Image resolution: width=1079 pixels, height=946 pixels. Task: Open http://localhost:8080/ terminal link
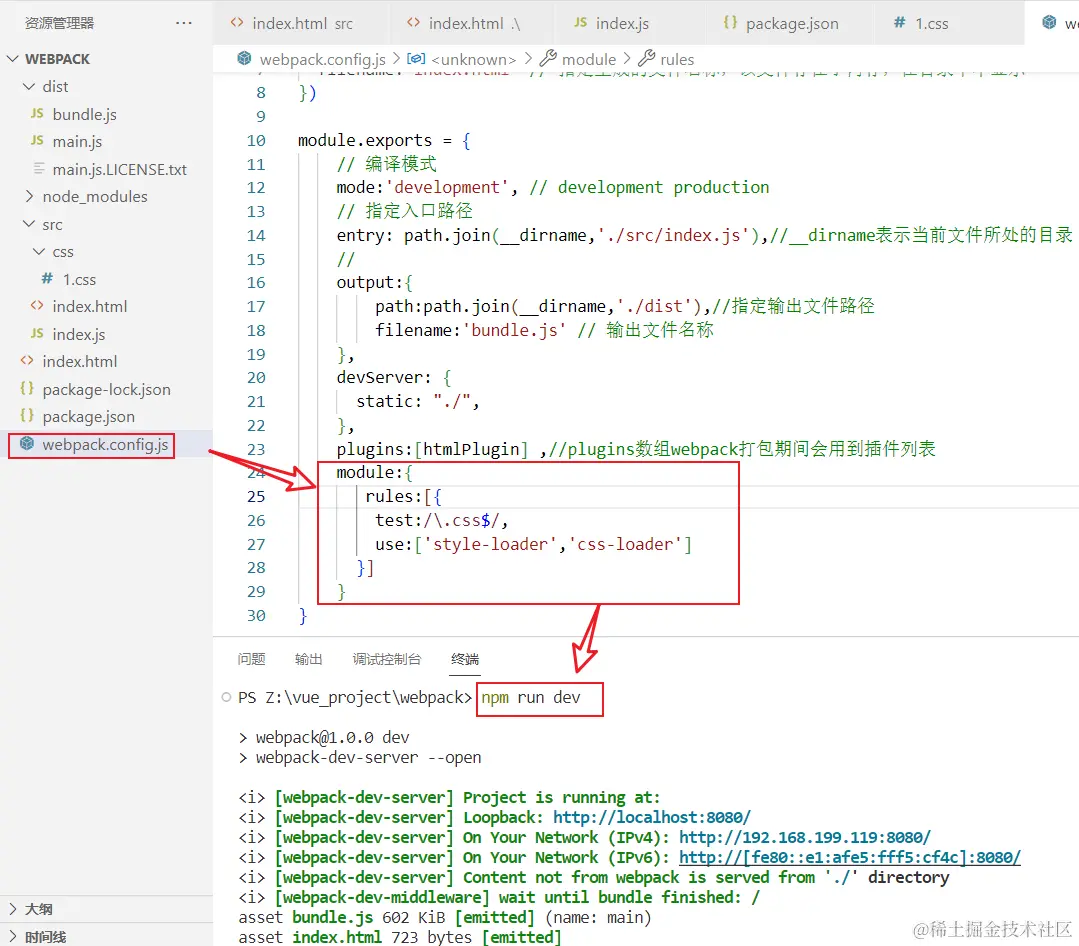(652, 817)
